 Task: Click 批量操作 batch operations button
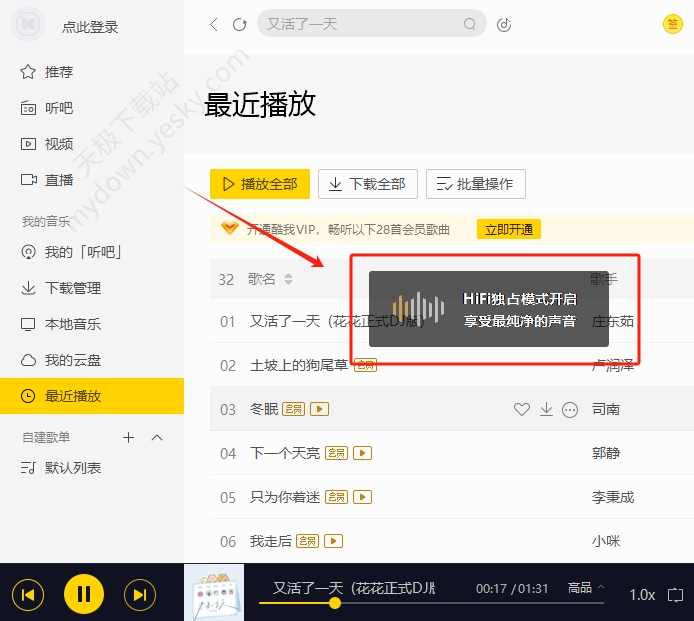tap(476, 184)
